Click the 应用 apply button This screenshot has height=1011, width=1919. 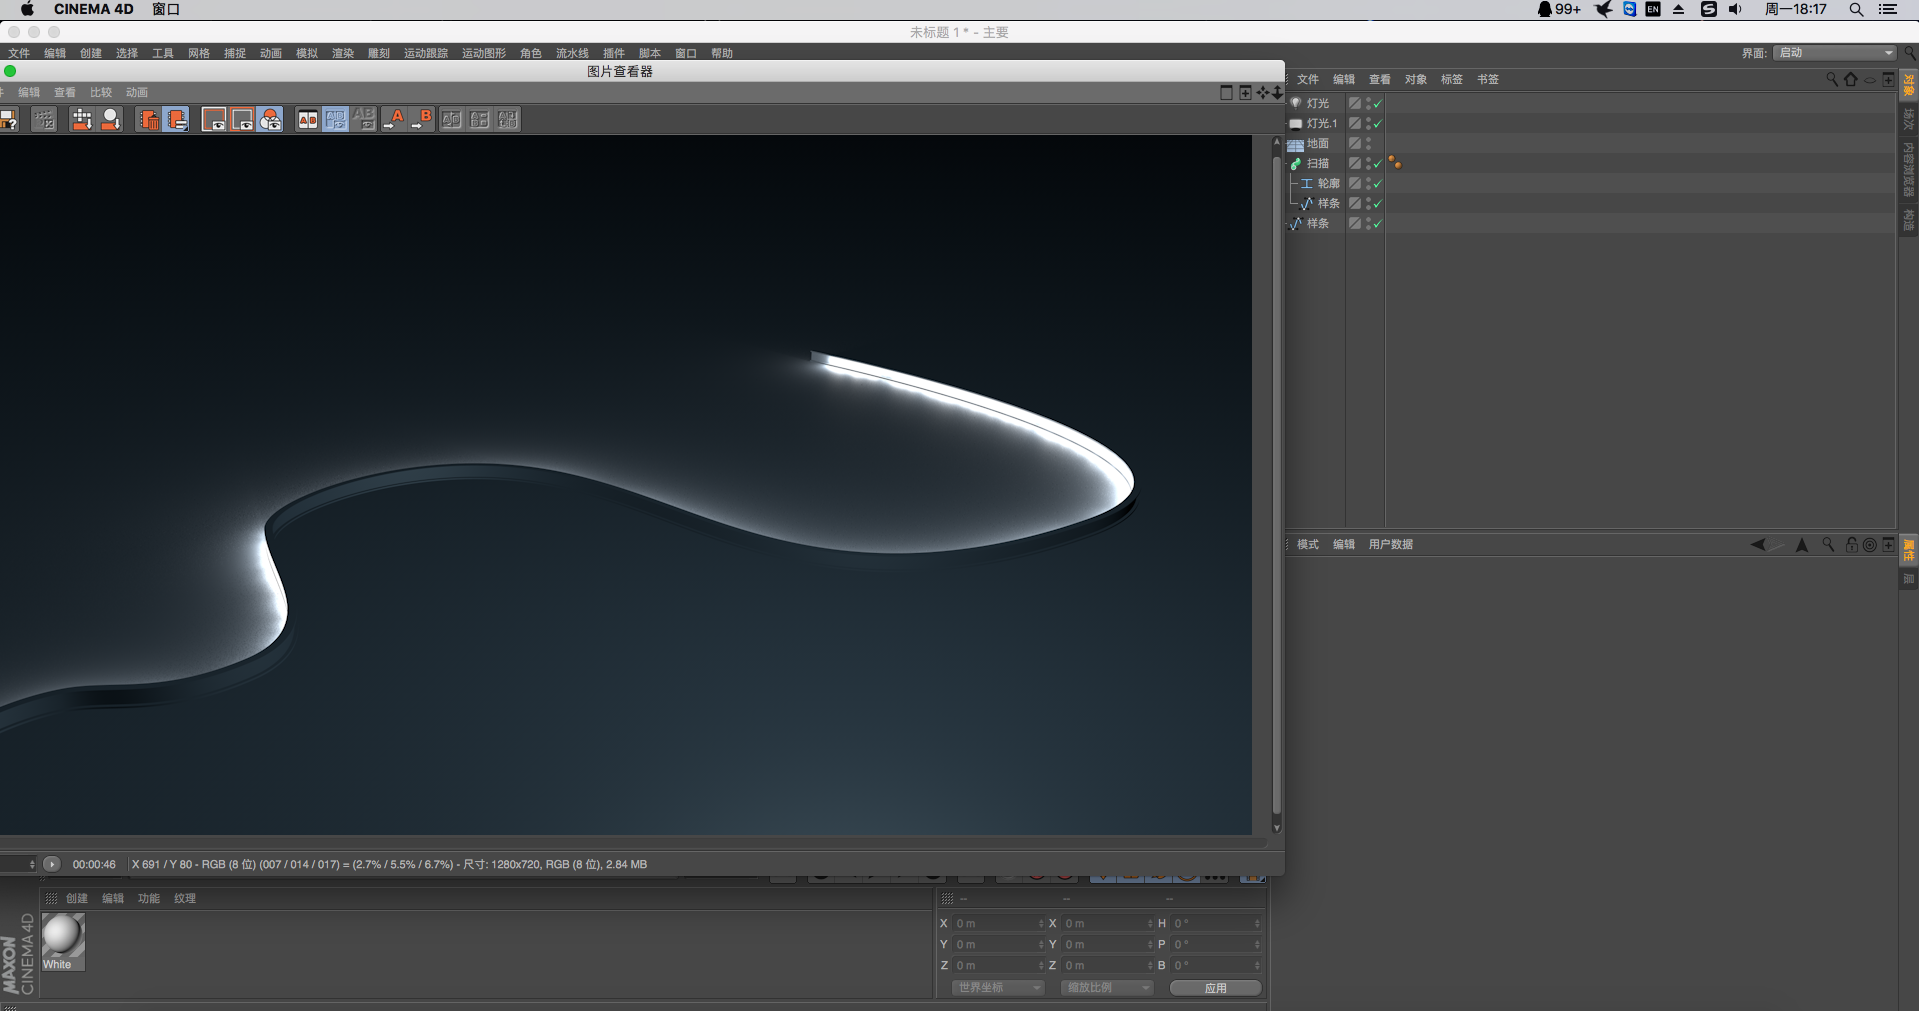[x=1215, y=987]
